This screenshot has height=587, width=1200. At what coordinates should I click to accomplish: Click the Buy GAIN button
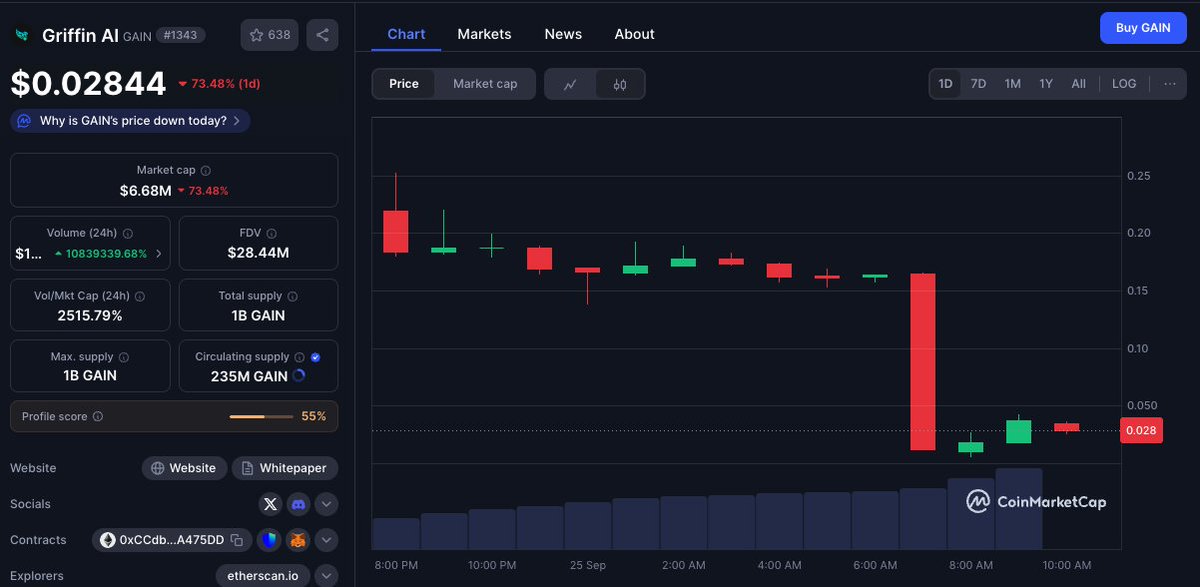click(x=1143, y=28)
